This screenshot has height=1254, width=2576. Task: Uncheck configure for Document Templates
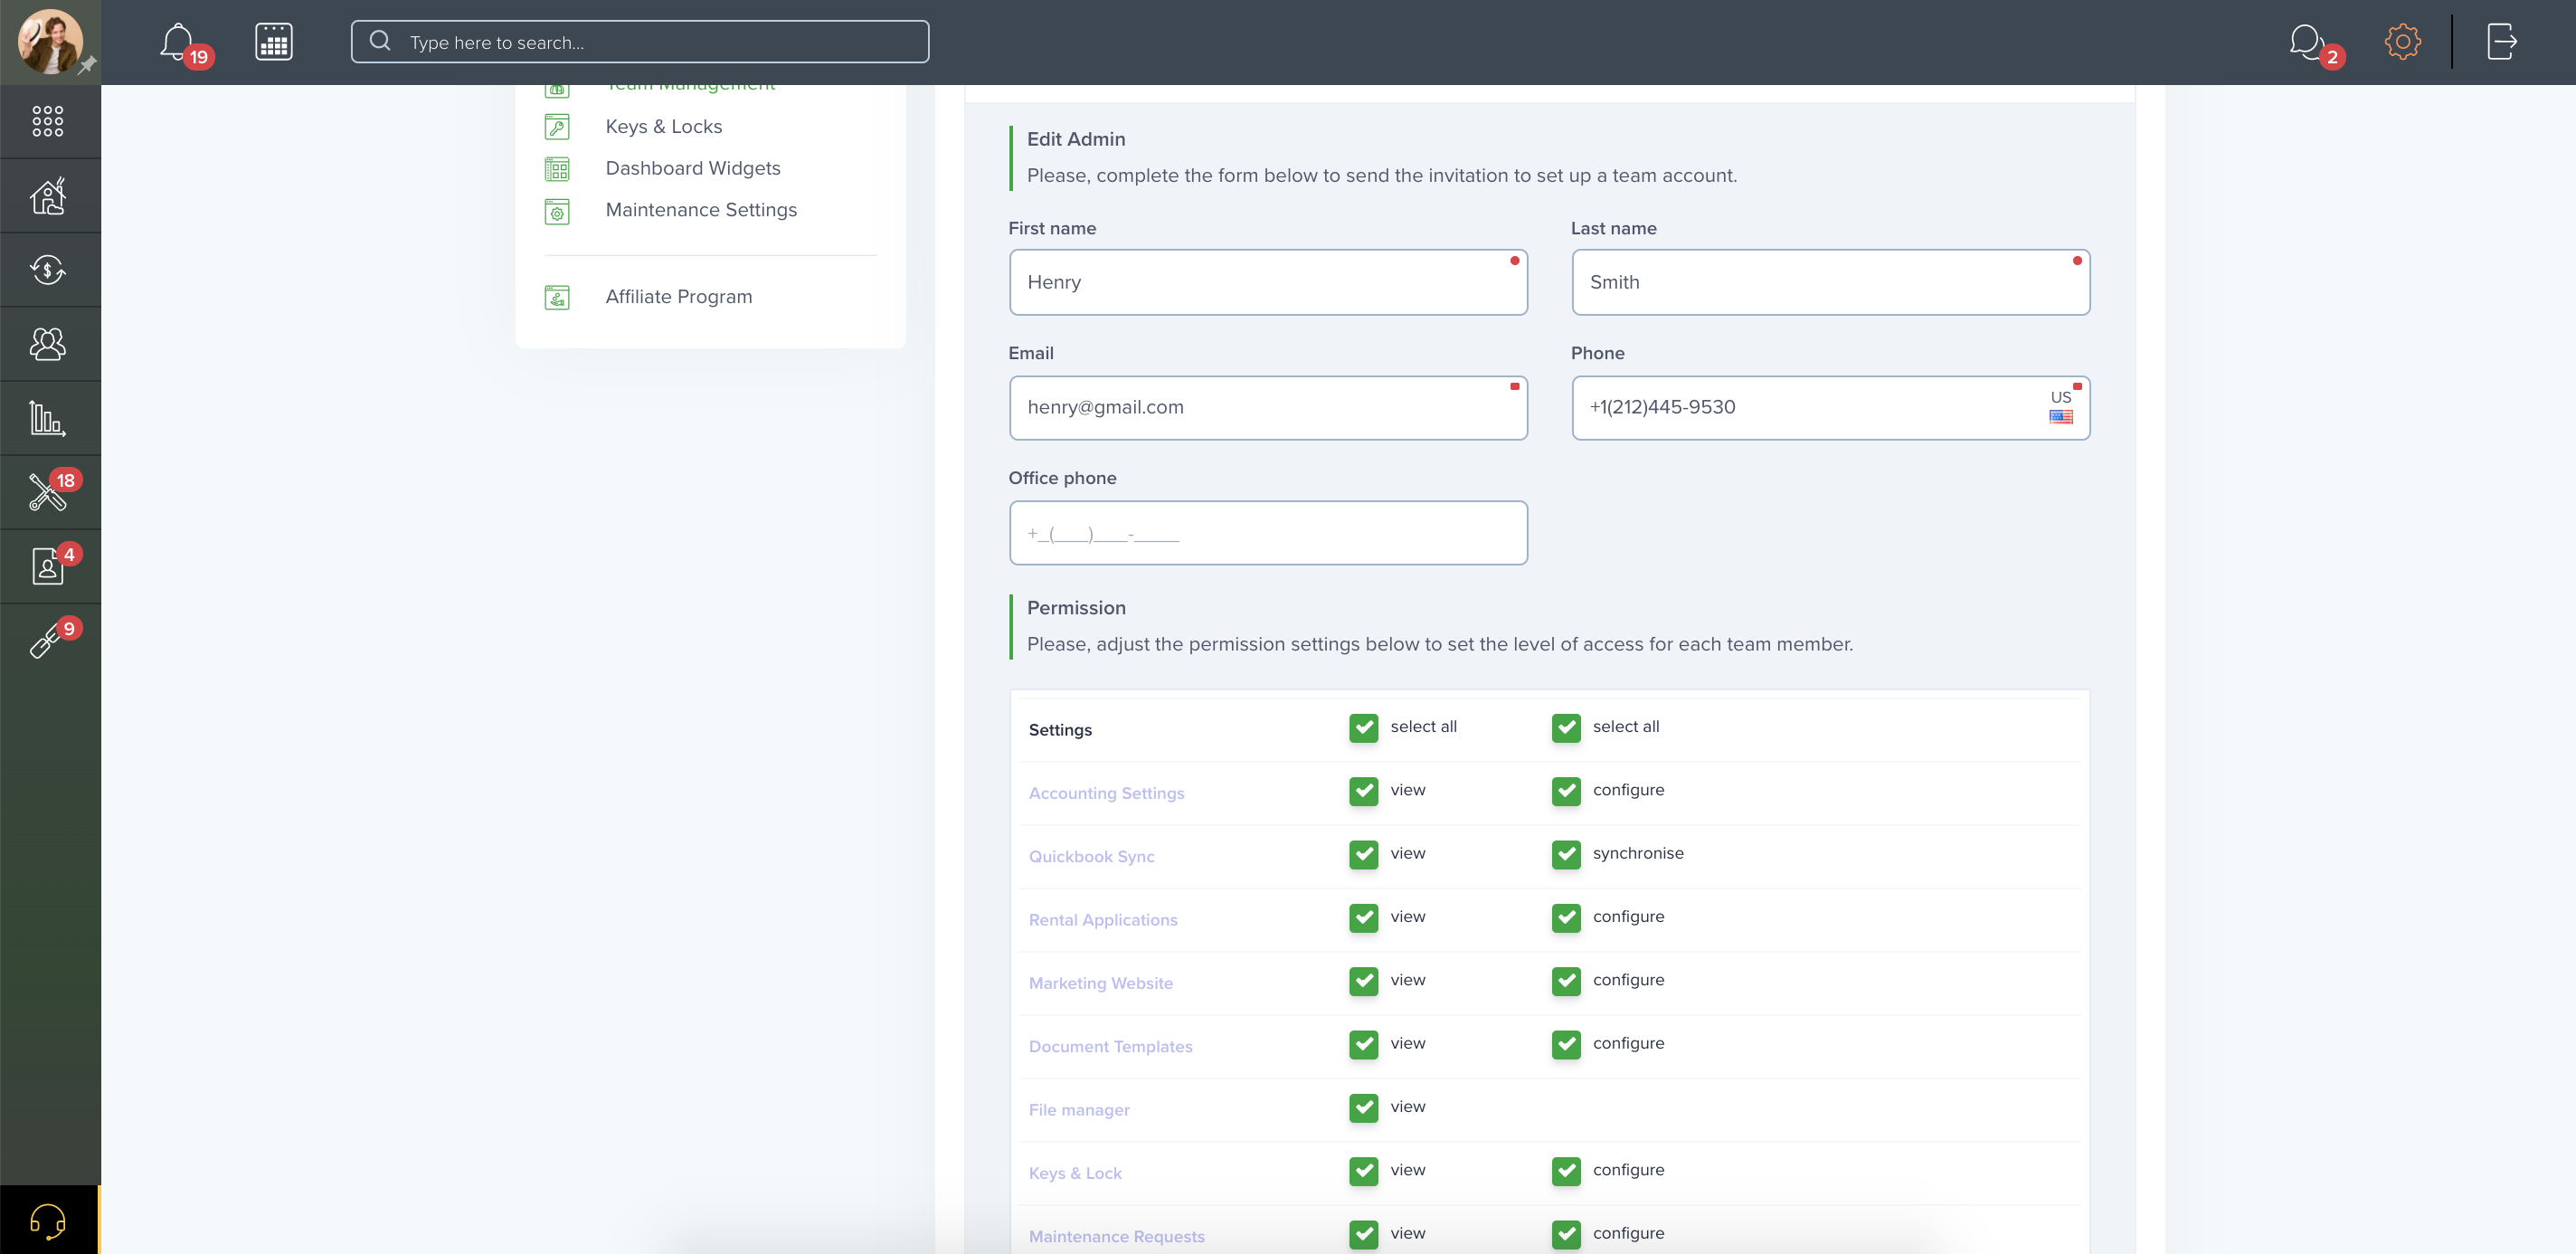pos(1566,1044)
